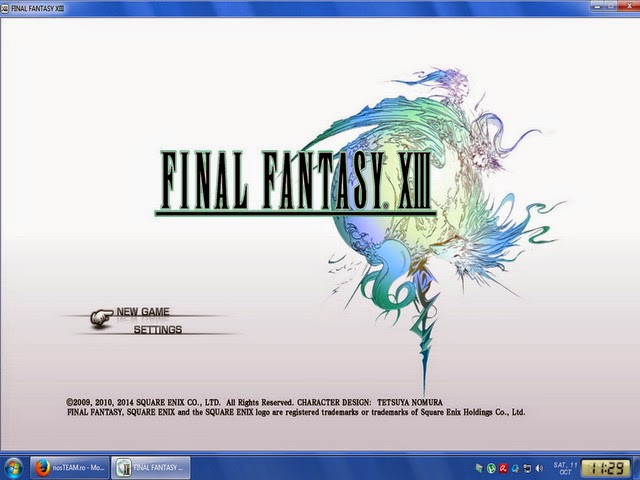Click the first tray icon left of uTorrent
This screenshot has height=480, width=640.
tap(479, 468)
